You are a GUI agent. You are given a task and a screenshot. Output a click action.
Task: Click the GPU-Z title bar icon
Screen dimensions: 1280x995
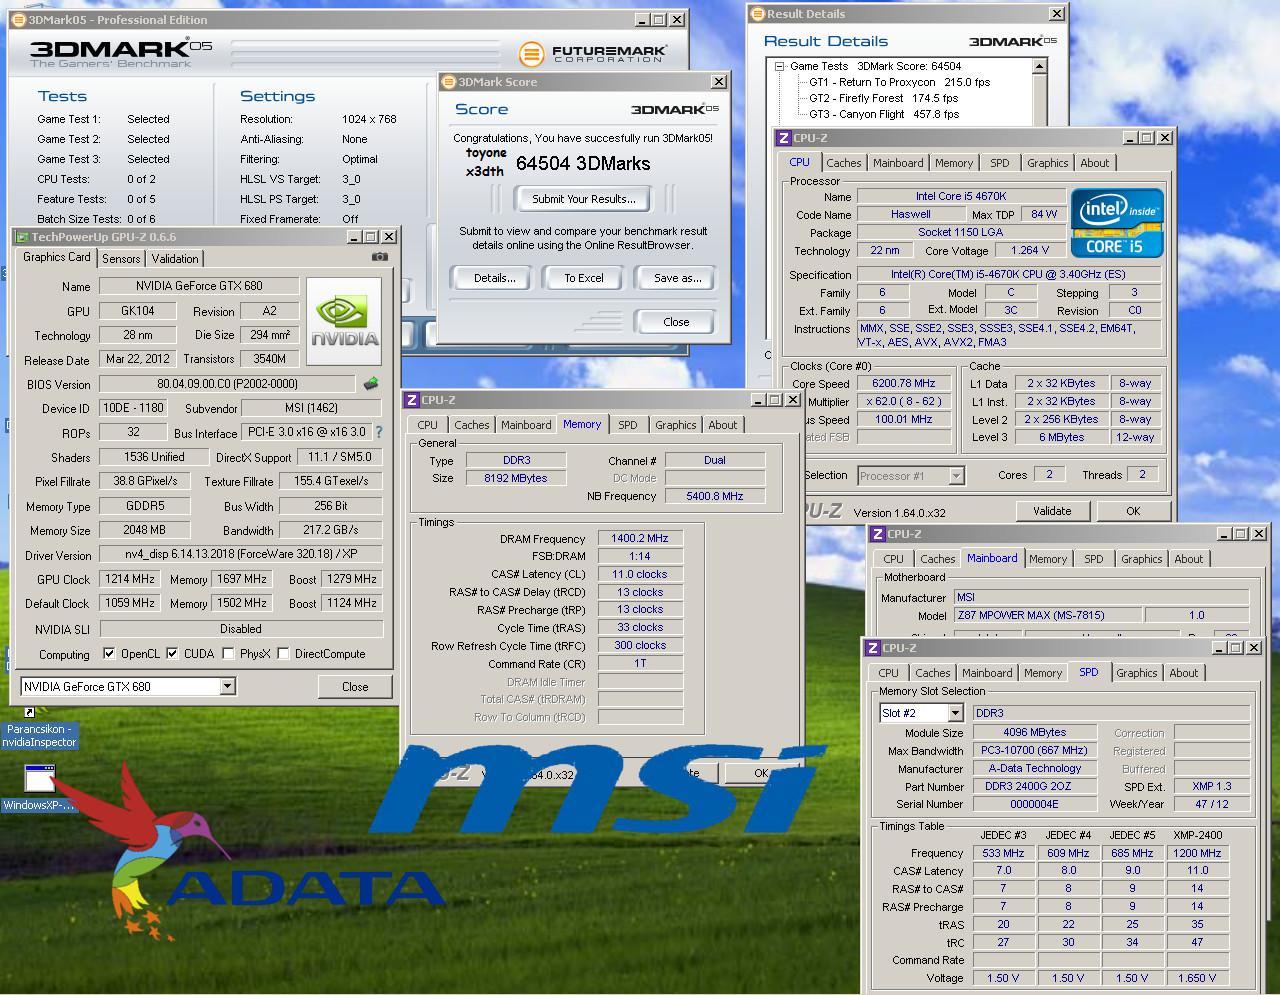[x=21, y=237]
